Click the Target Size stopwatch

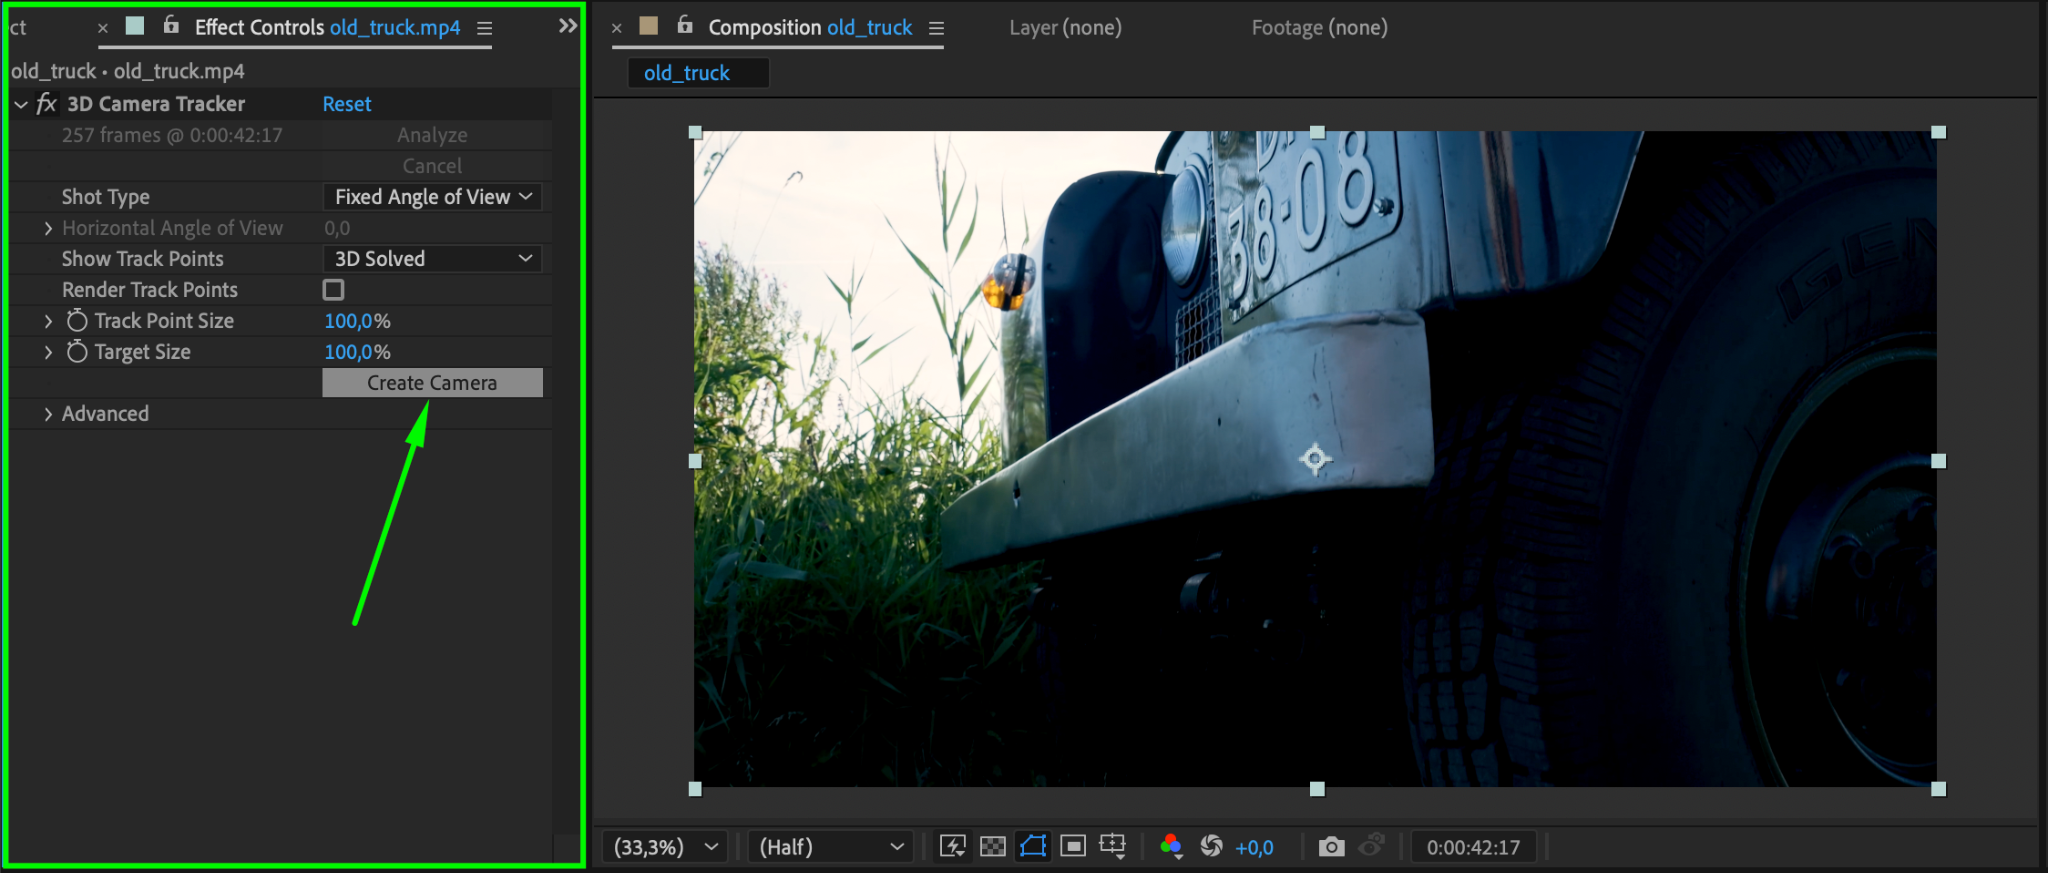[x=77, y=352]
